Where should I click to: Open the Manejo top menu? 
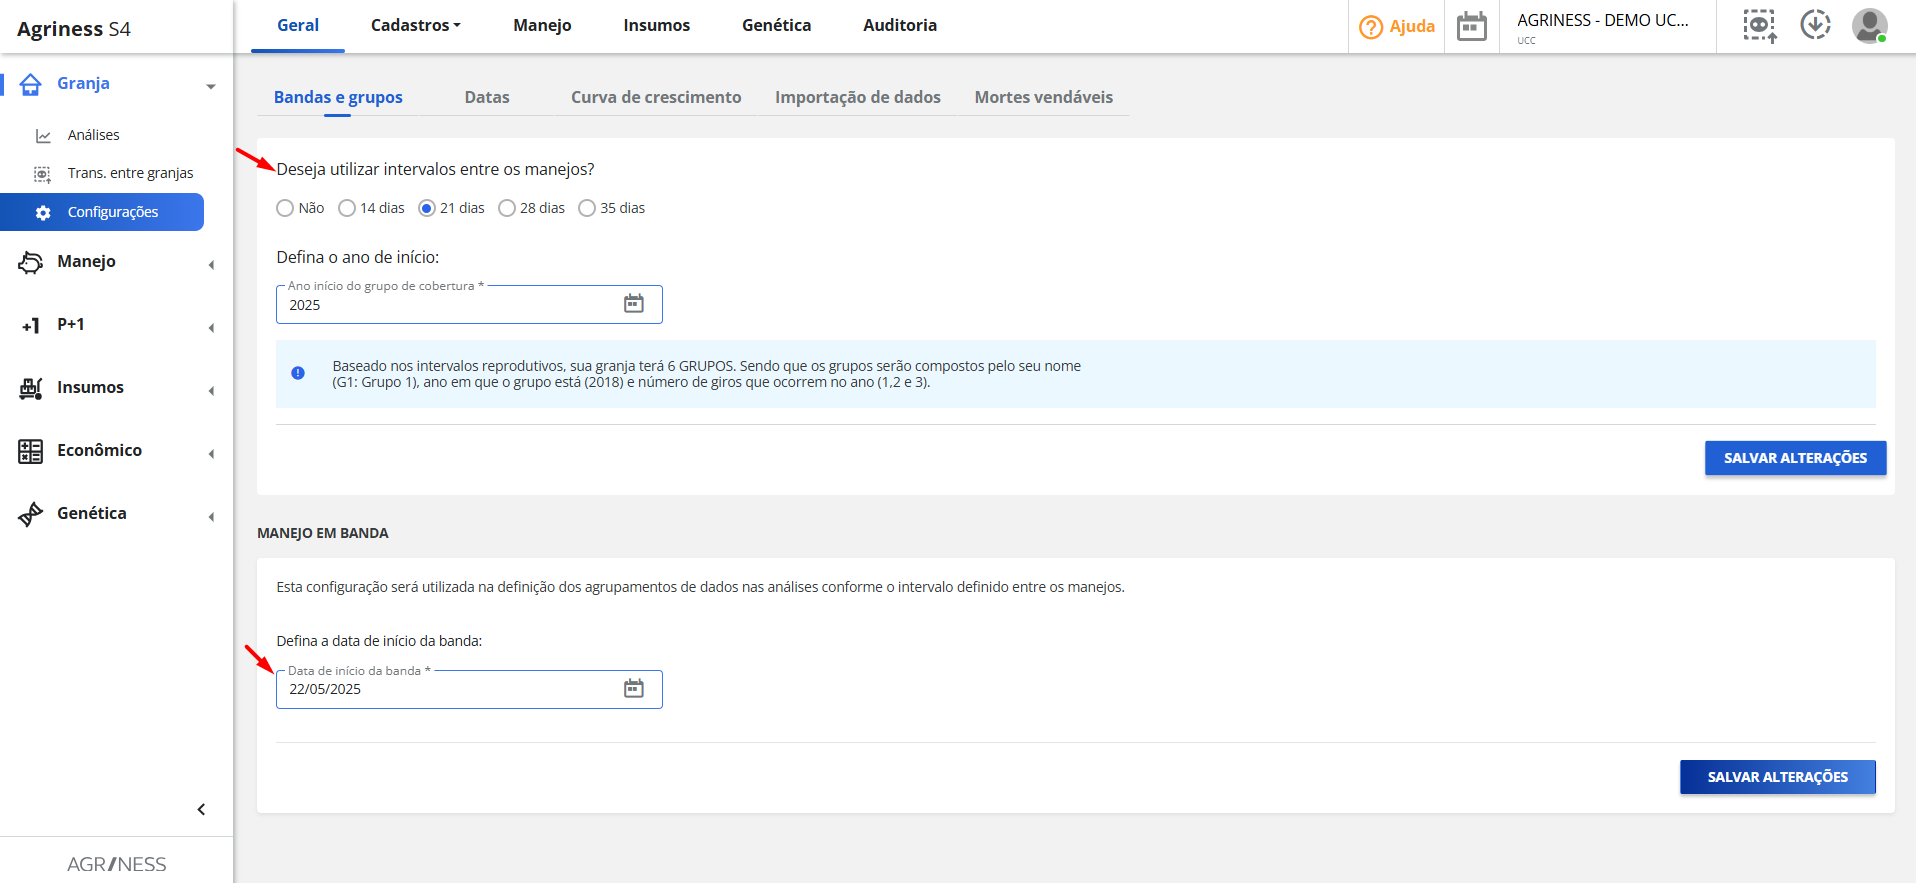pyautogui.click(x=542, y=26)
